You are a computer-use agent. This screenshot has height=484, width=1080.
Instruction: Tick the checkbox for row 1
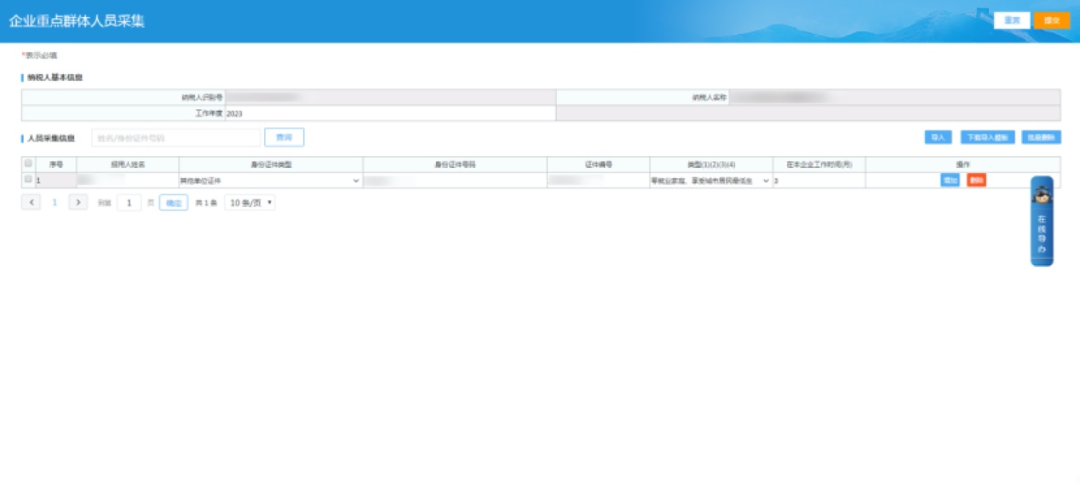(28, 180)
